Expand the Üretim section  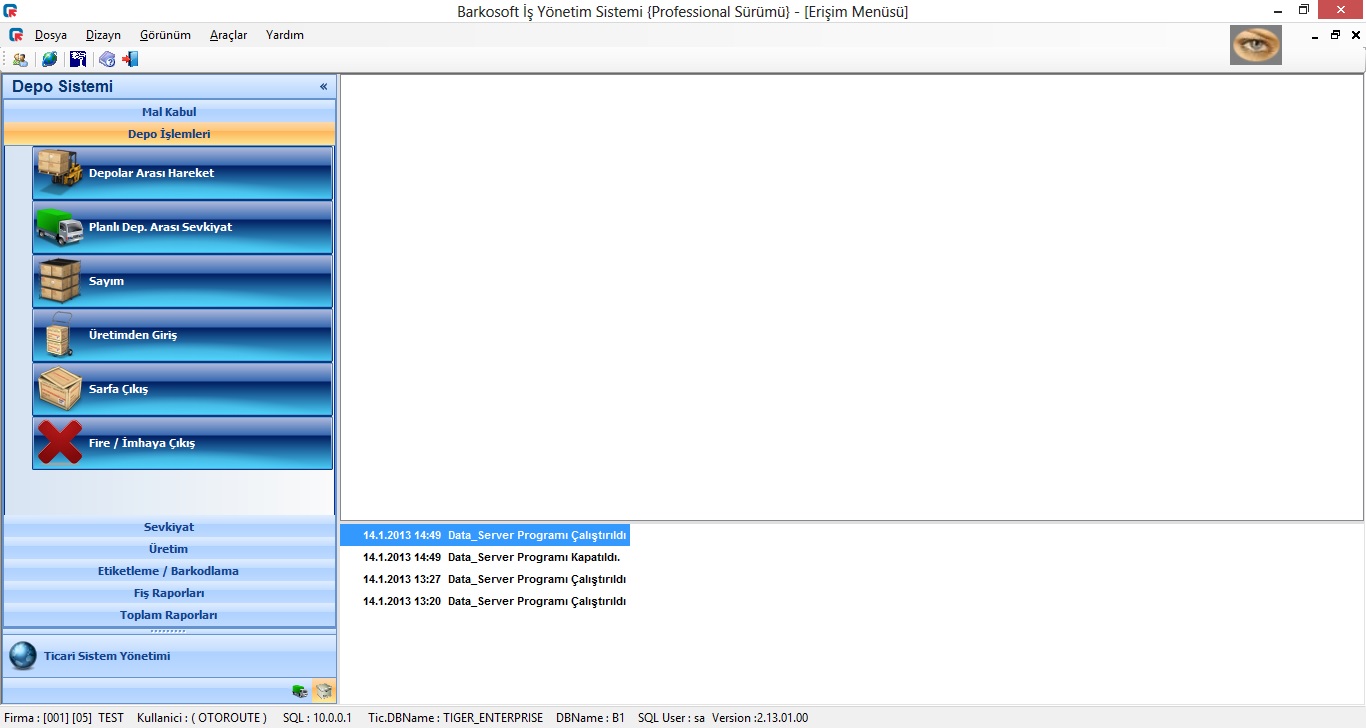[170, 549]
